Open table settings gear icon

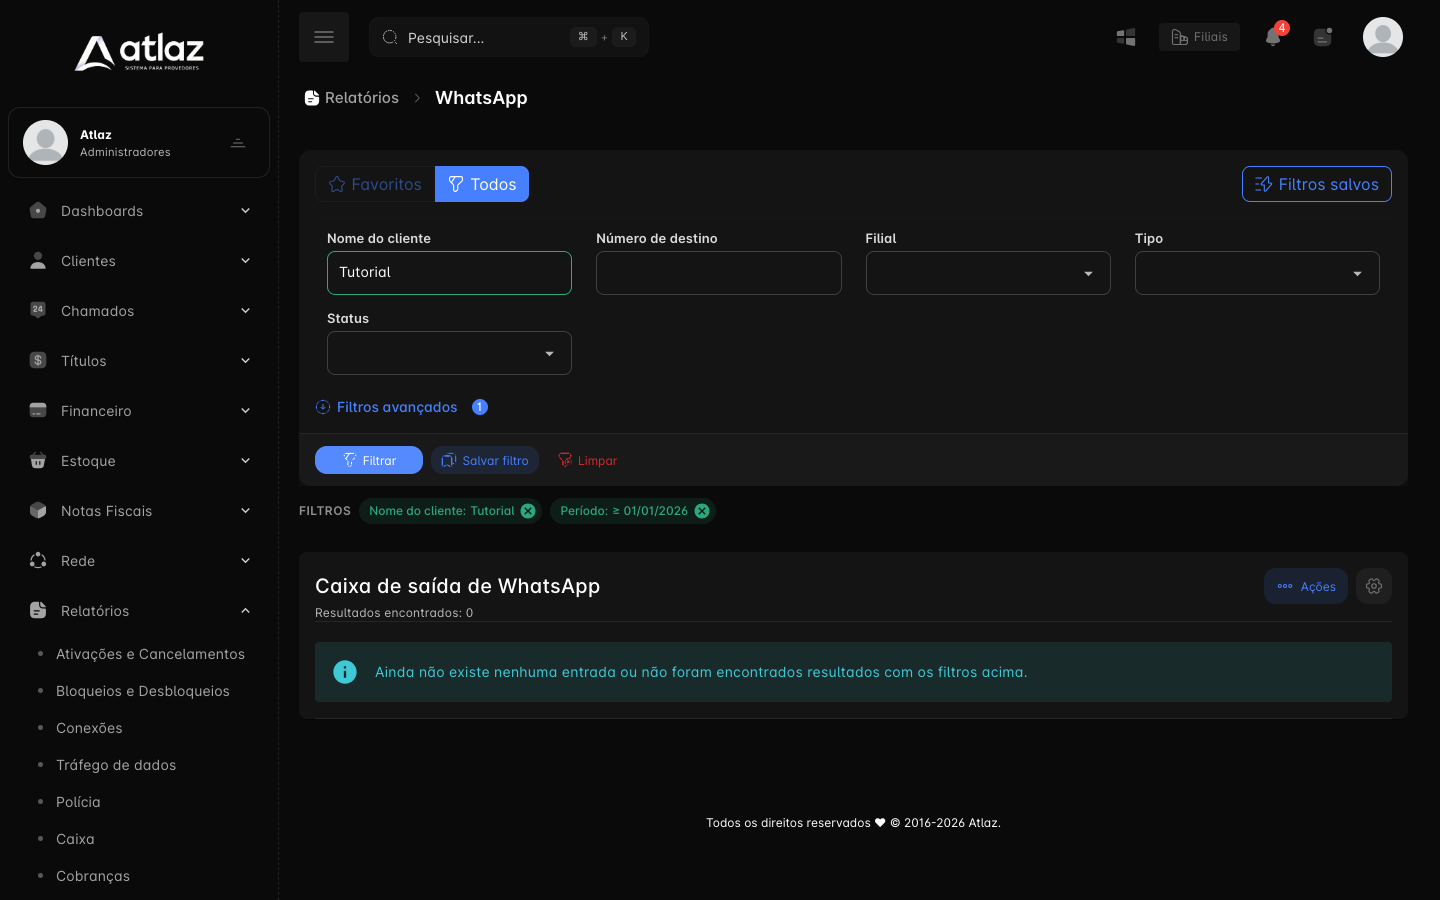1374,586
